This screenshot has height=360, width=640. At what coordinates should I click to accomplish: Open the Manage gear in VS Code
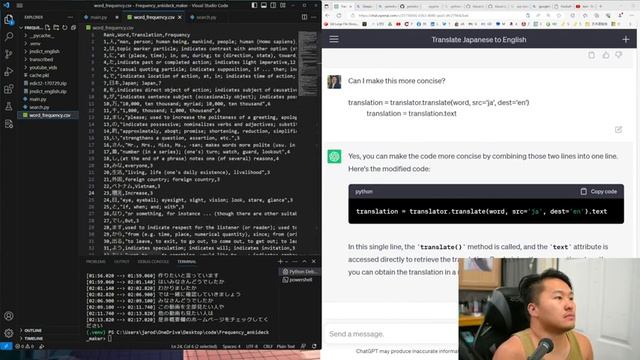click(x=9, y=333)
